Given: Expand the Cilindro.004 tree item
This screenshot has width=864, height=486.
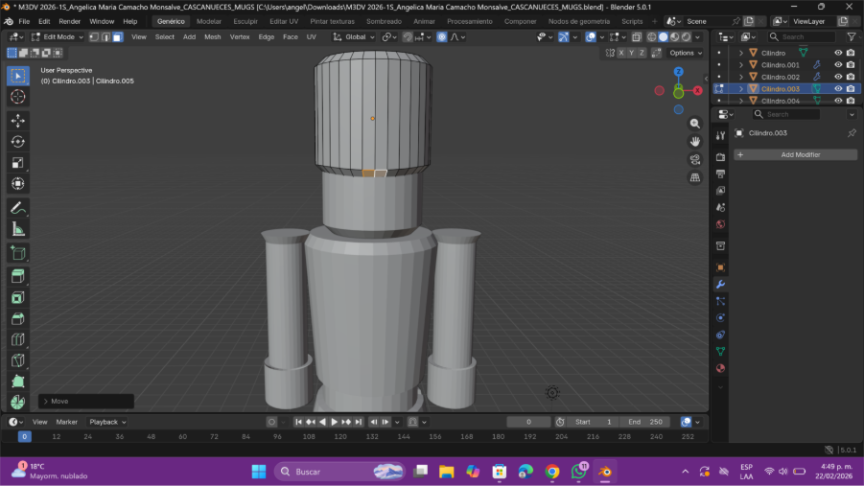Looking at the screenshot, I should pyautogui.click(x=741, y=101).
